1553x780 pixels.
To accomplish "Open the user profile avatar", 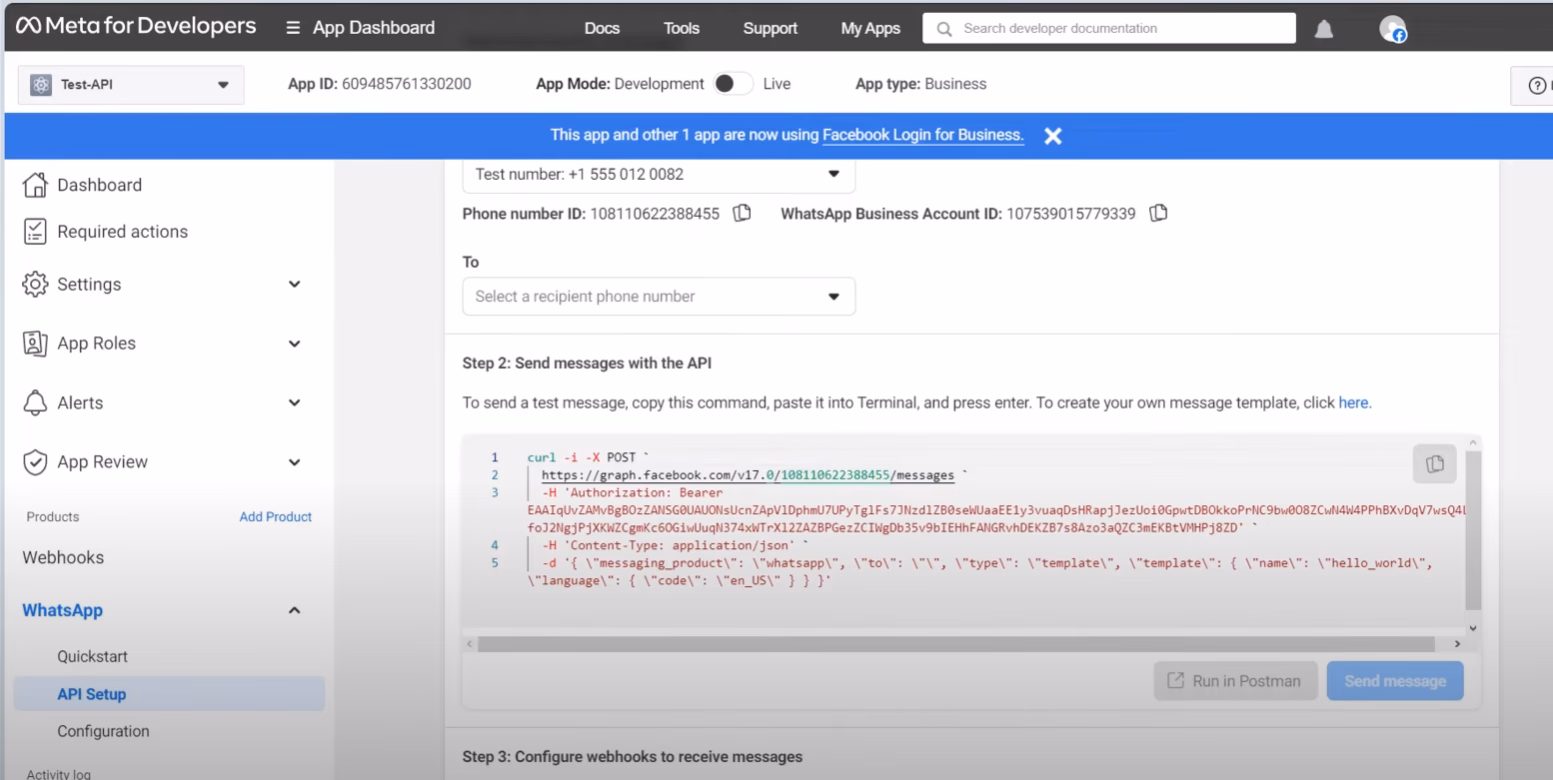I will (1392, 29).
